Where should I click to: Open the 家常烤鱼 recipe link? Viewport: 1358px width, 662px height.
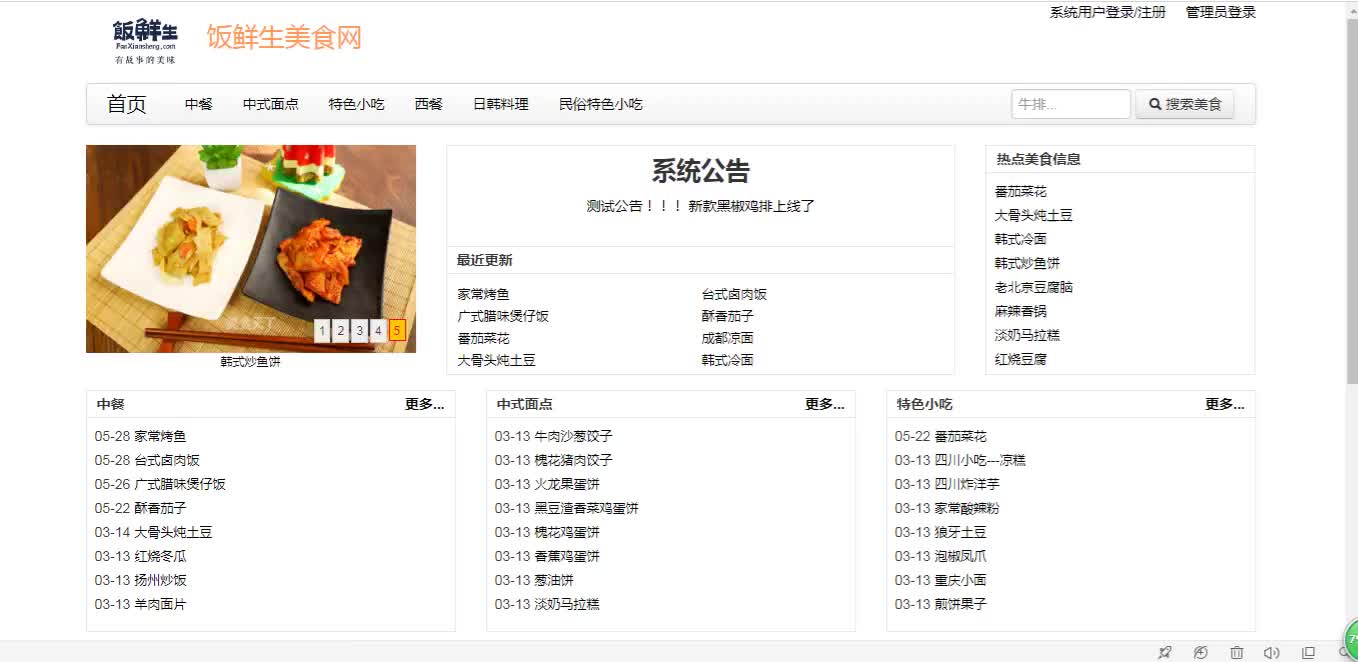tap(481, 294)
